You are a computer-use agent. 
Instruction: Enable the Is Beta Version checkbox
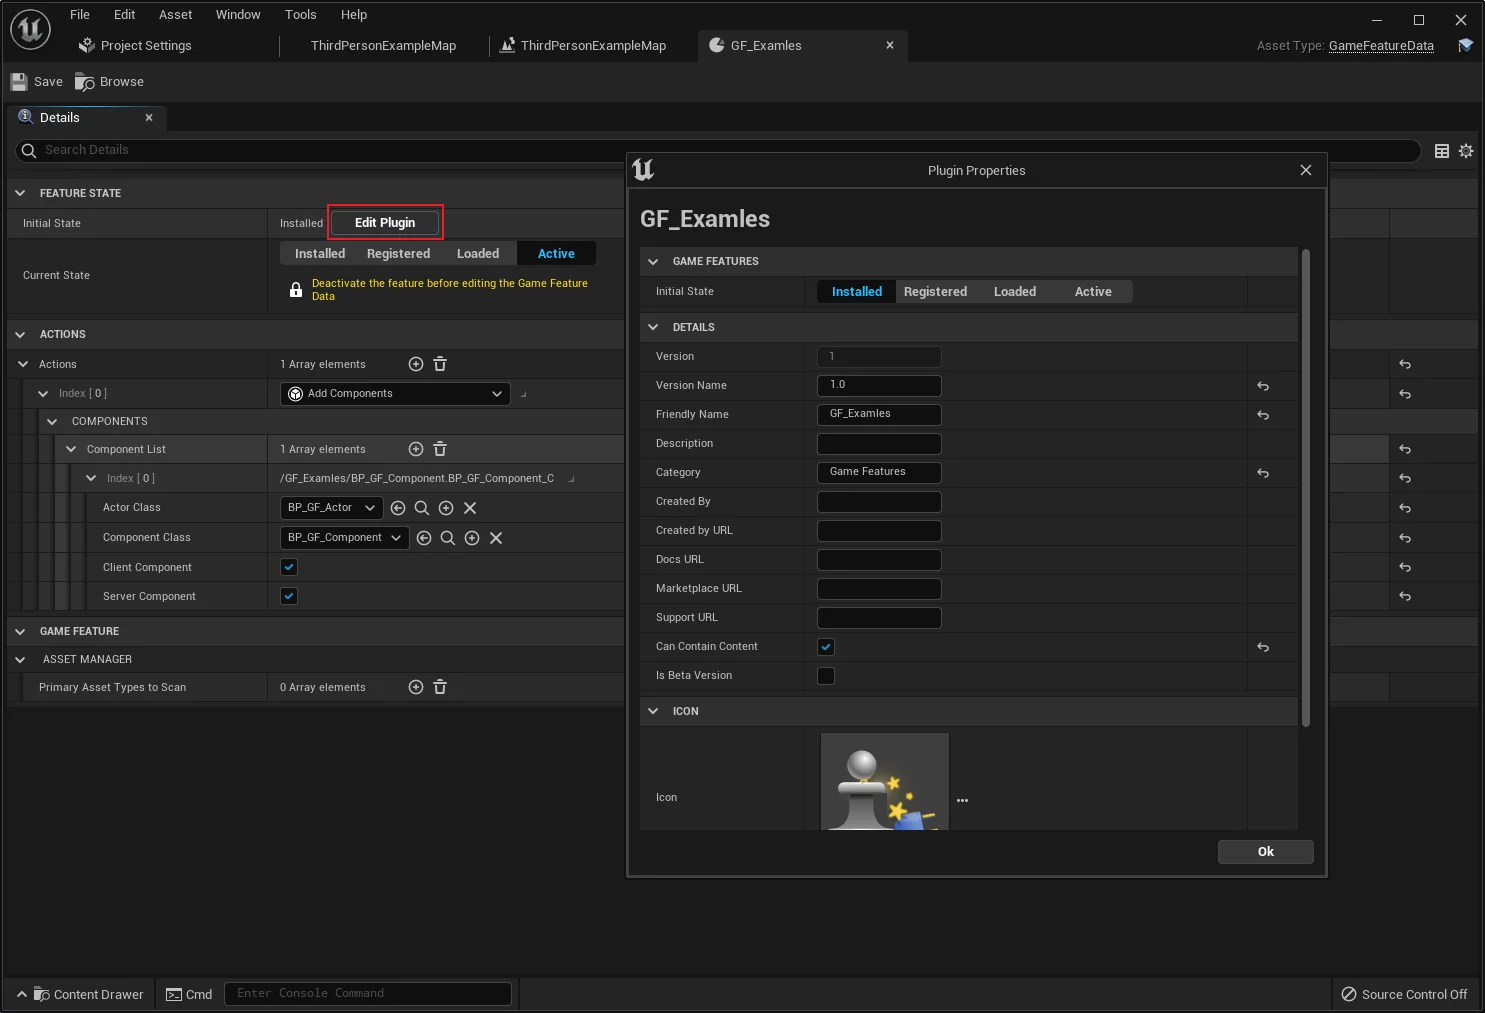(826, 676)
